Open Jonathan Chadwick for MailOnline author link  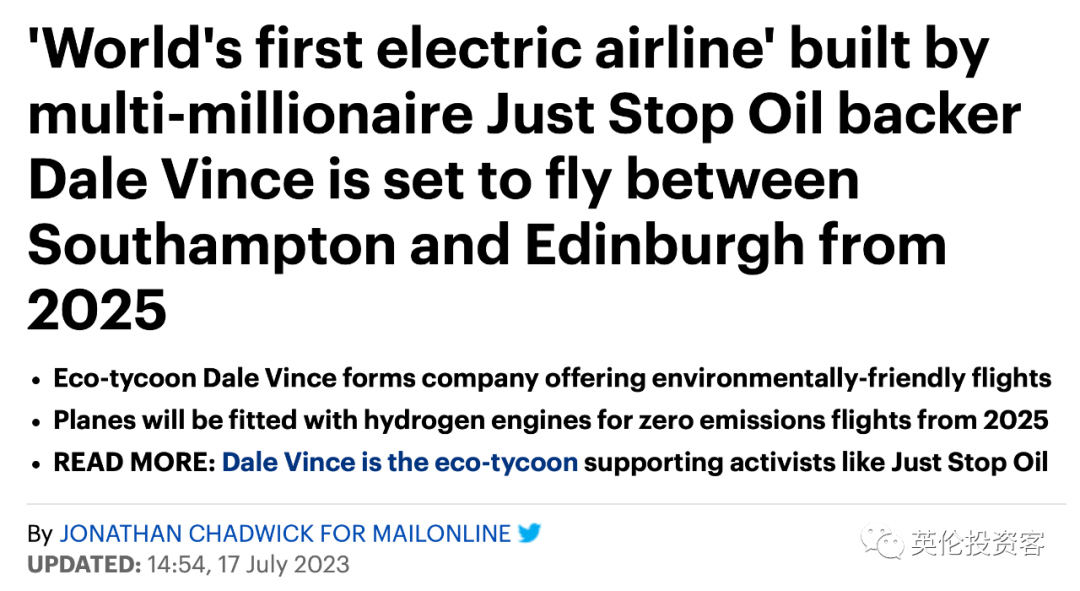[285, 533]
